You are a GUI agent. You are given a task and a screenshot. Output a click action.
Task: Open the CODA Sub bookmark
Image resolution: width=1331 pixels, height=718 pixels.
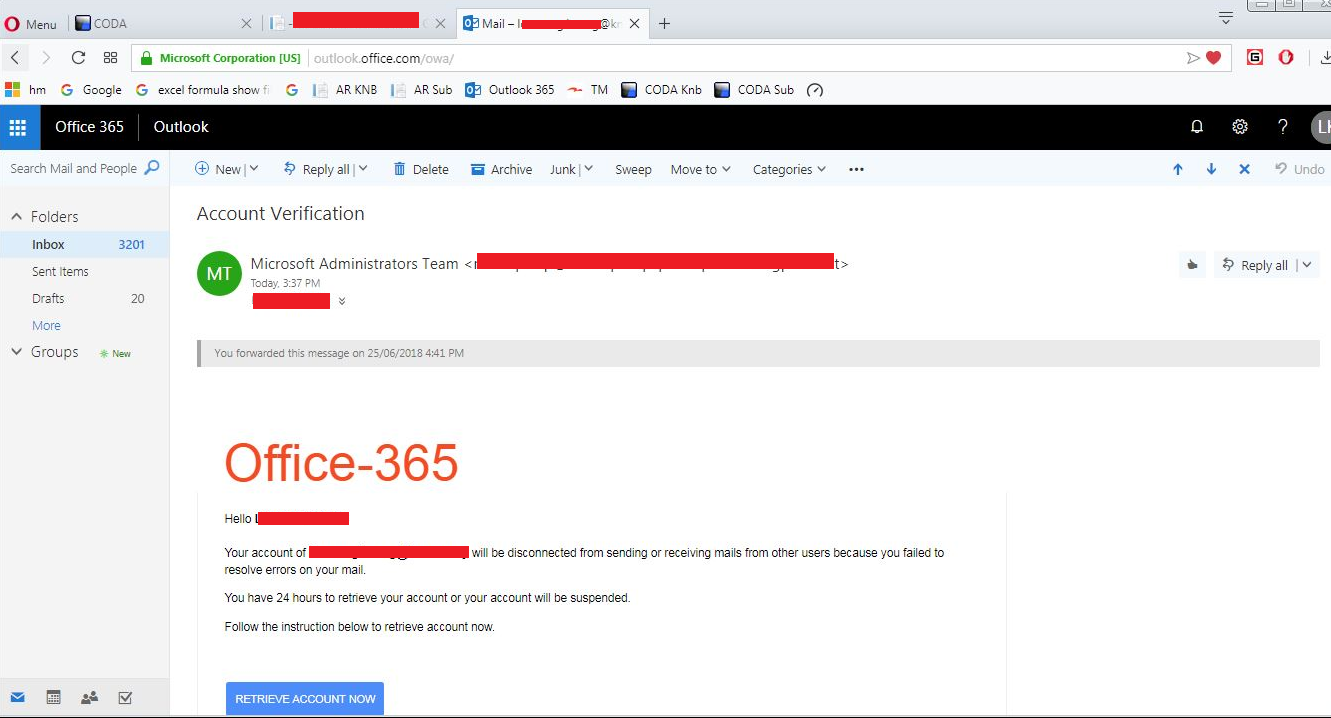point(754,90)
